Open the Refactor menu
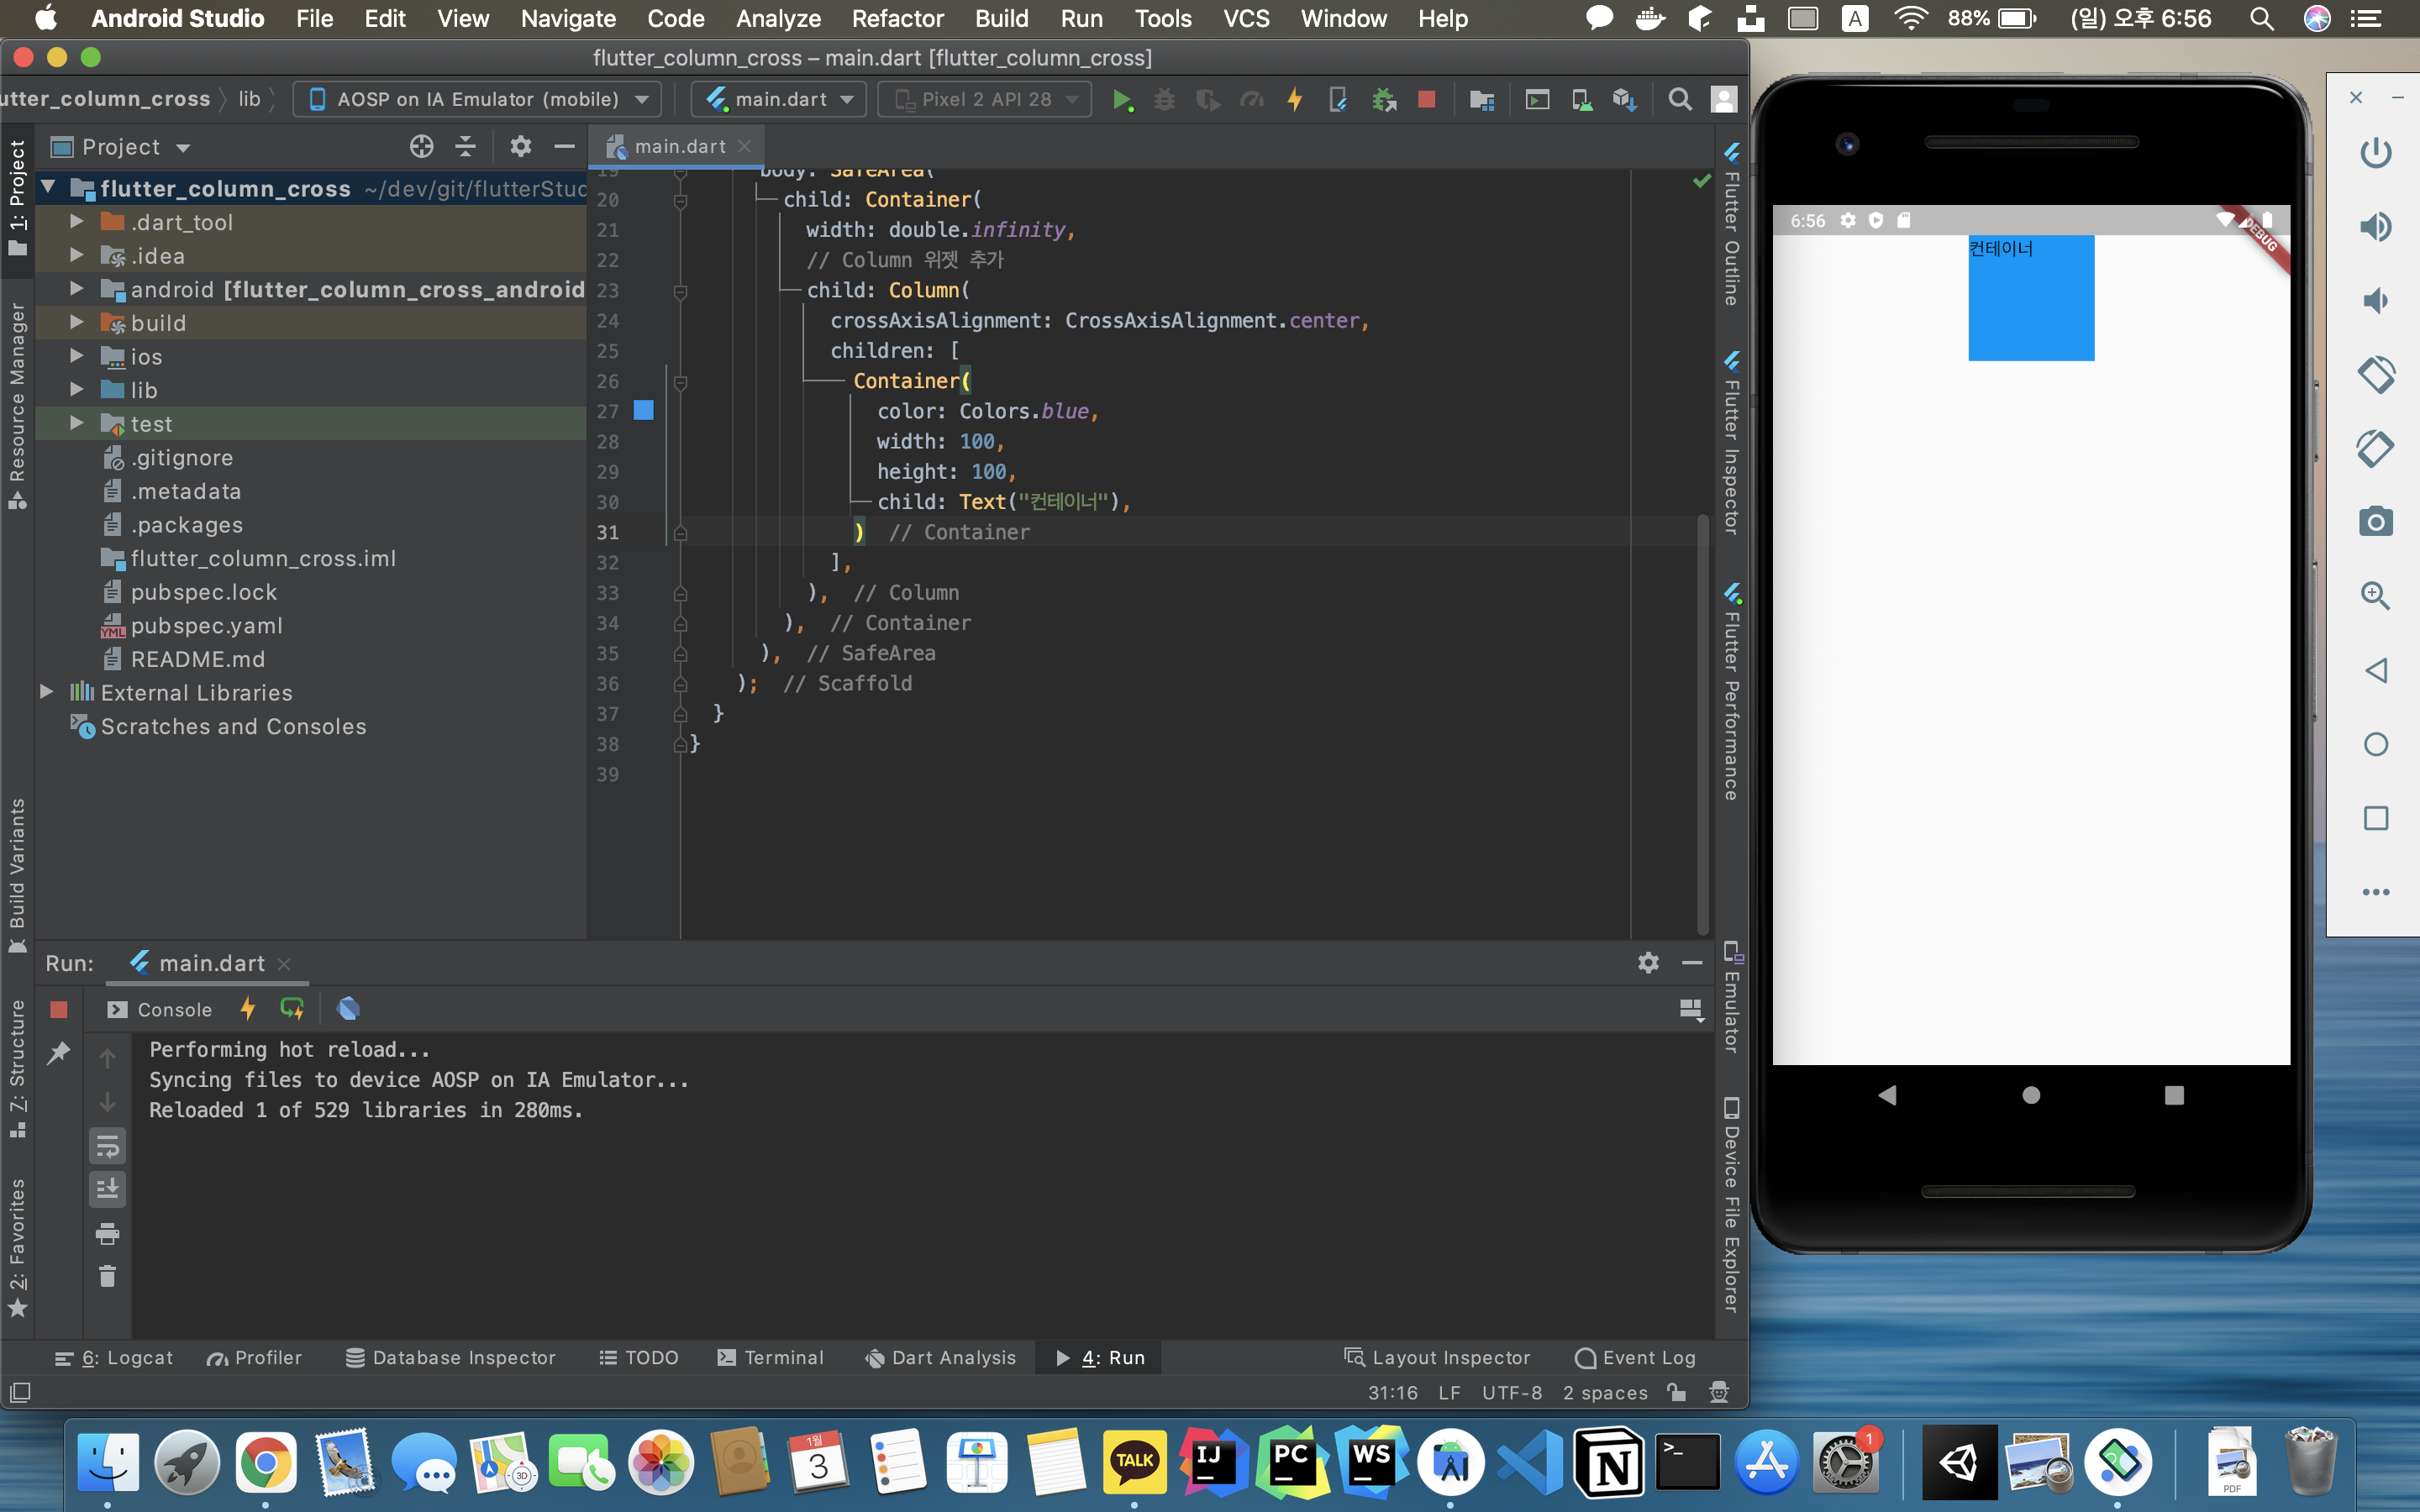The width and height of the screenshot is (2420, 1512). [x=897, y=18]
